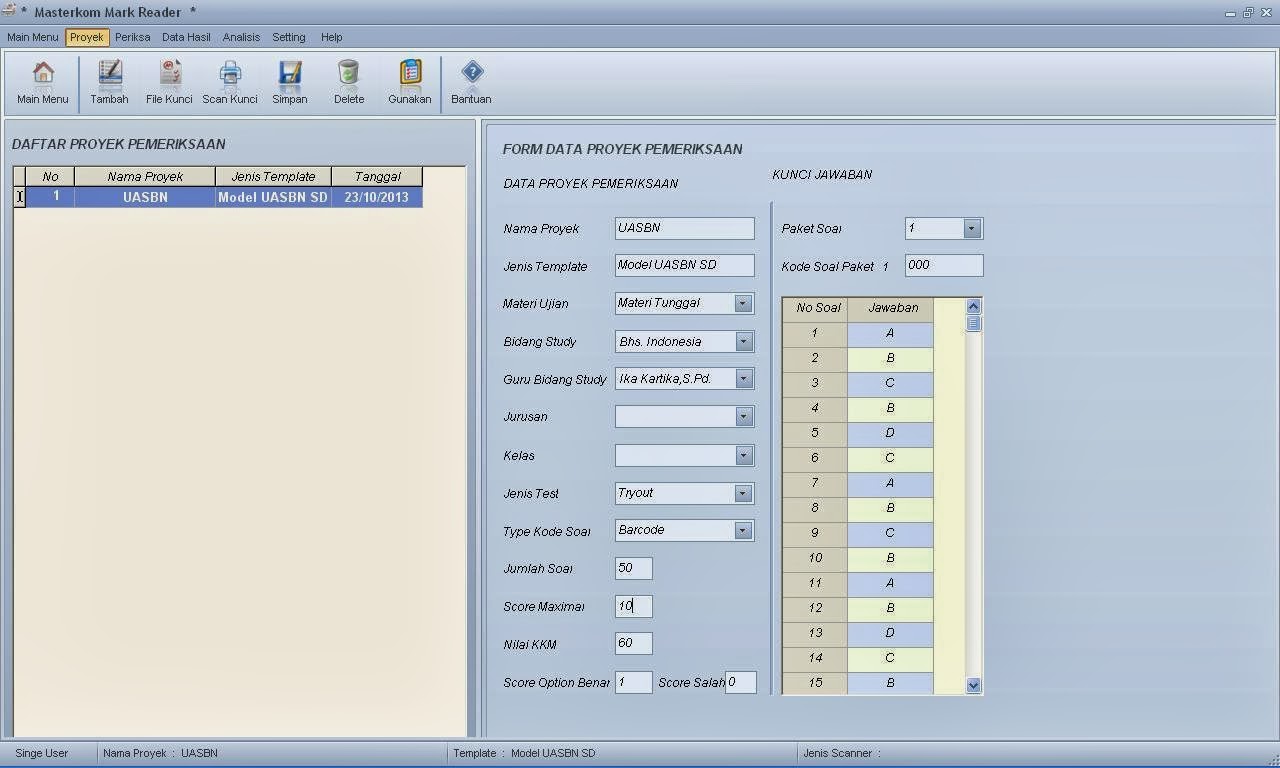Viewport: 1280px width, 768px height.
Task: Click the Tambah toolbar icon
Action: (x=110, y=73)
